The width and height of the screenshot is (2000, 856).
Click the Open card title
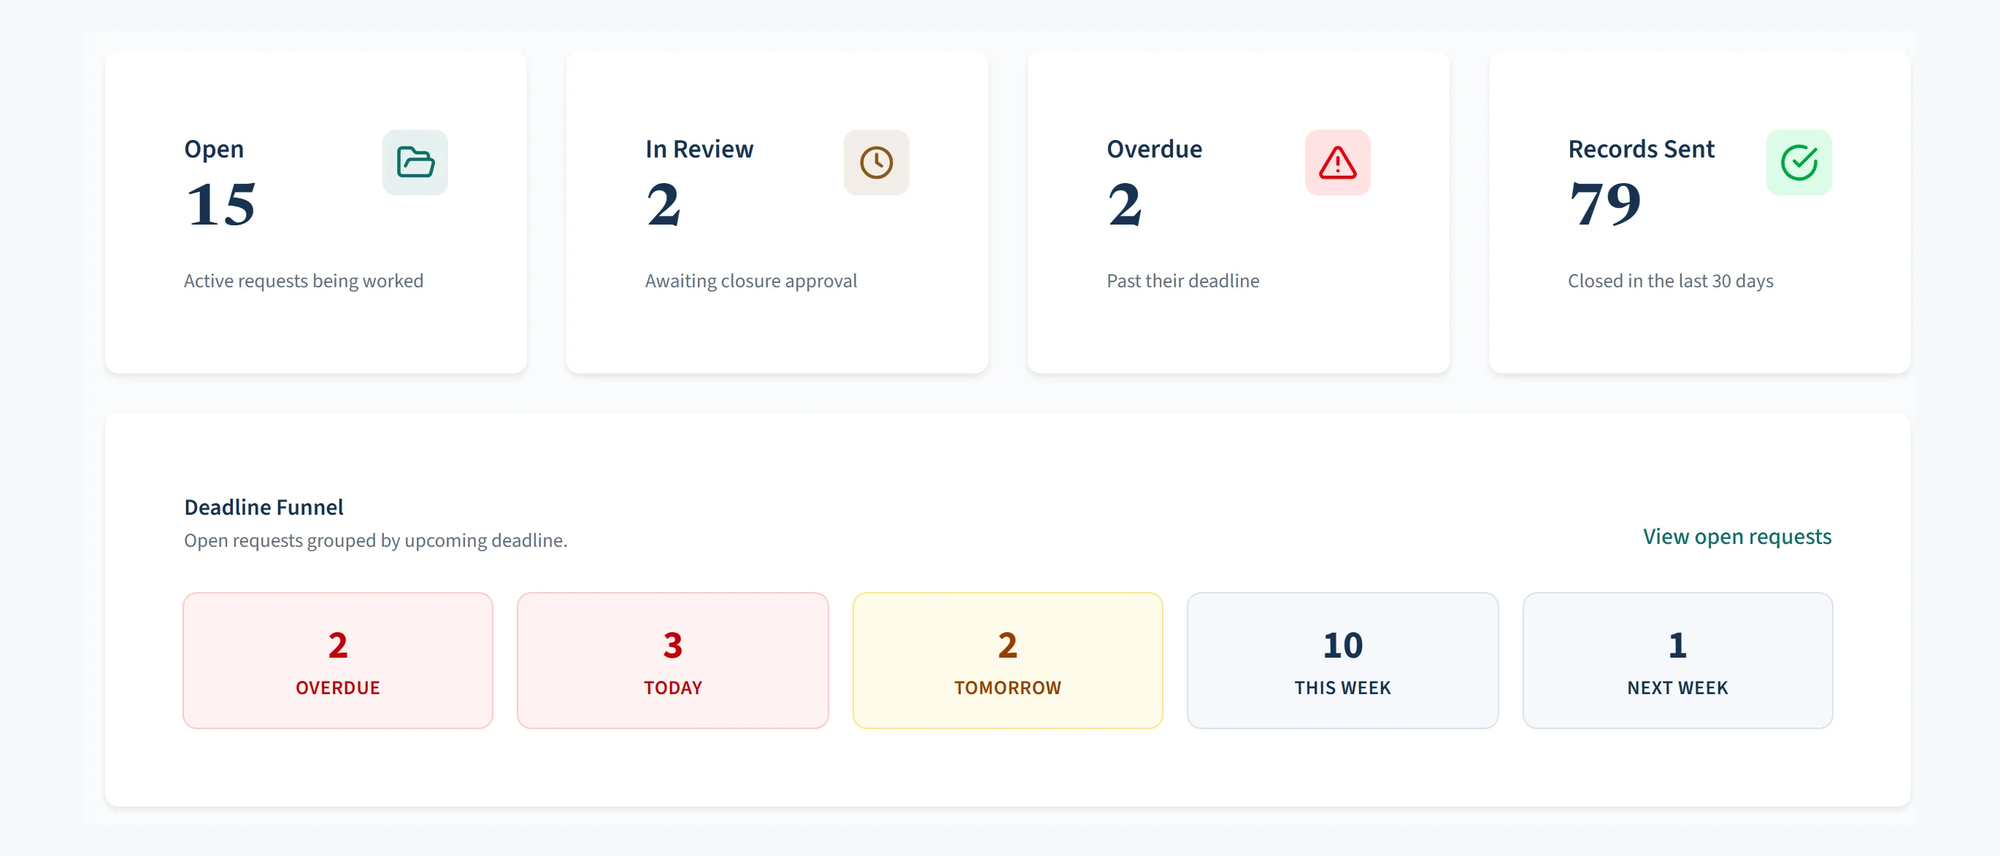coord(214,149)
